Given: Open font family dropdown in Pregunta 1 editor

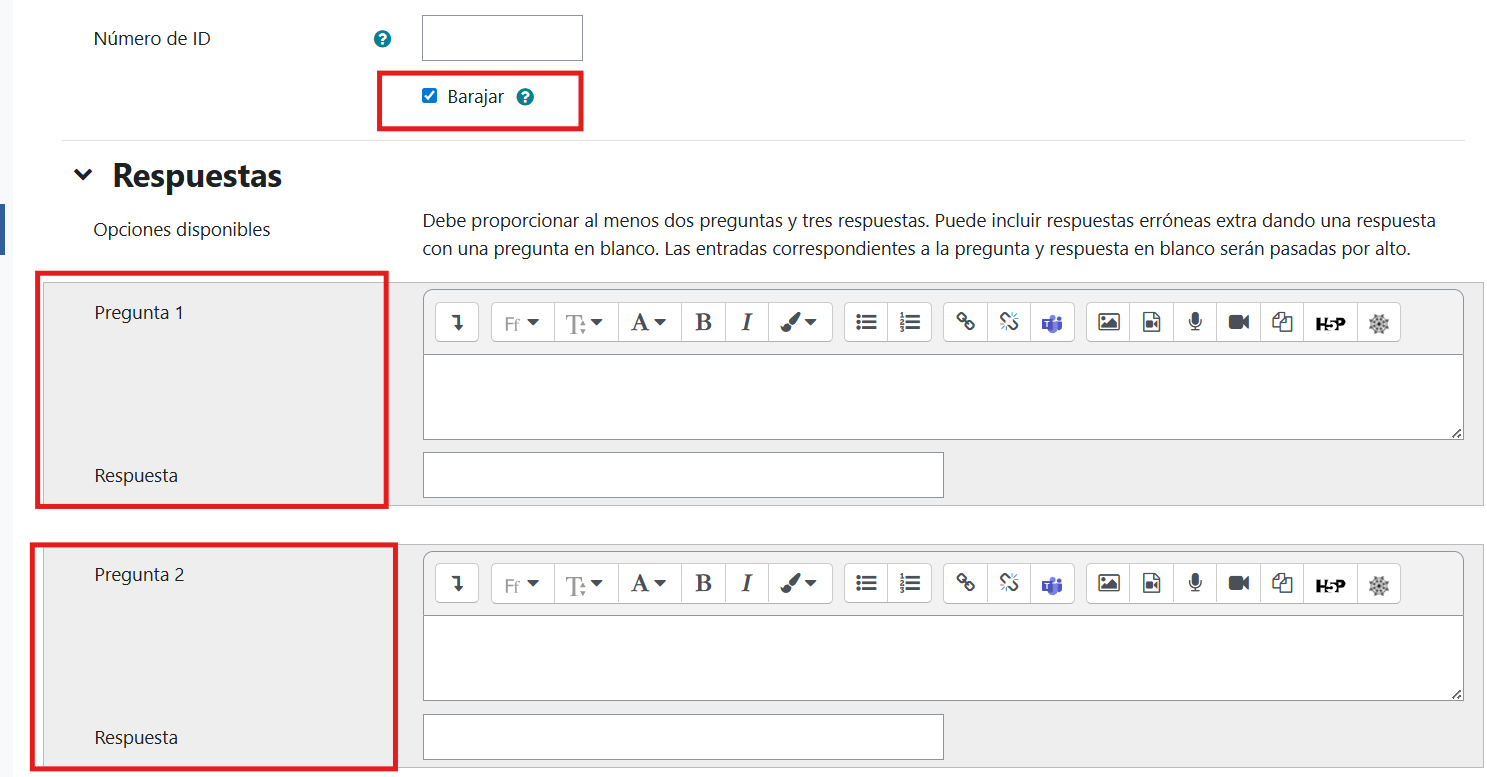Looking at the screenshot, I should [x=522, y=322].
